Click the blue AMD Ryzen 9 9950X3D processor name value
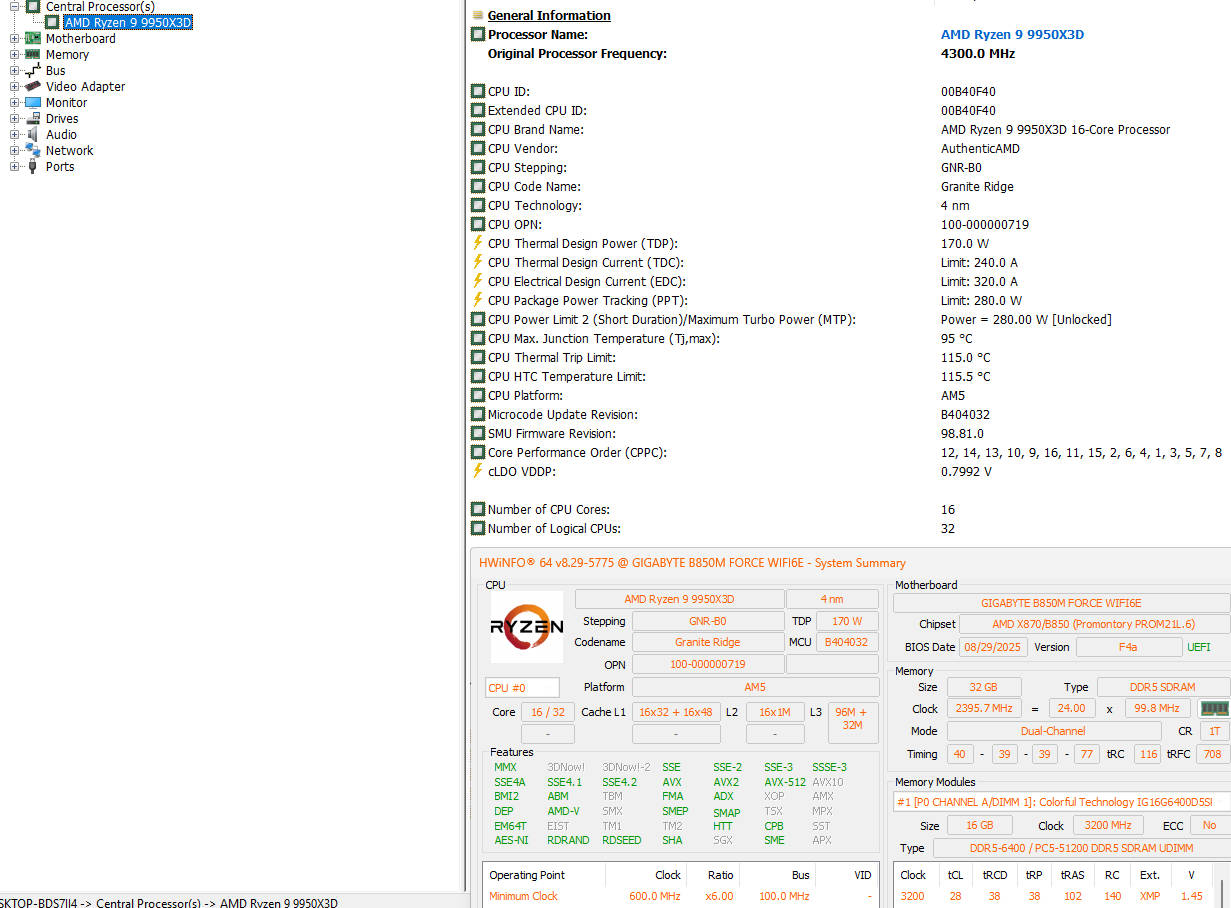The image size is (1231, 908). tap(1012, 35)
